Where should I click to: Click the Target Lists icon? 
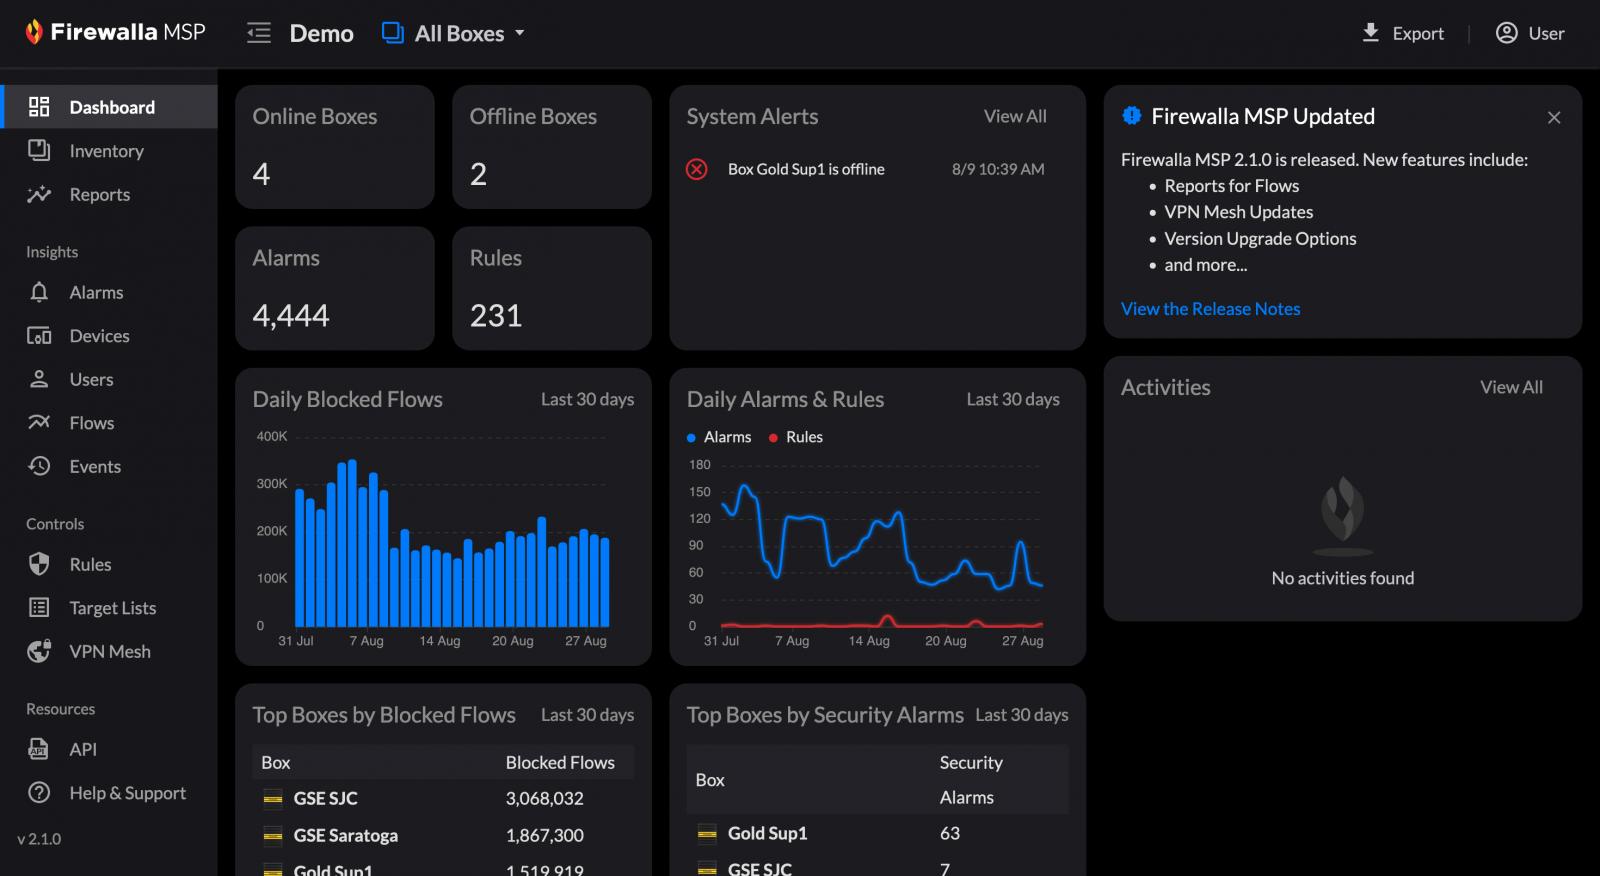[39, 607]
